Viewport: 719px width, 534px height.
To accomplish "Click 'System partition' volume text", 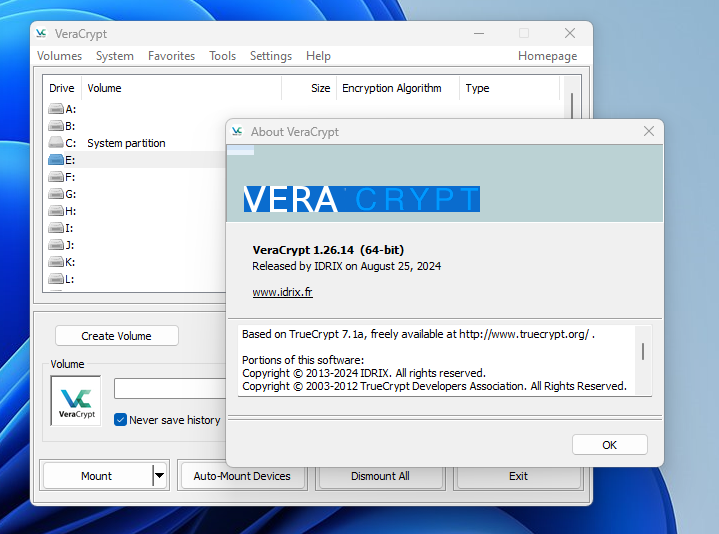I will [x=126, y=143].
